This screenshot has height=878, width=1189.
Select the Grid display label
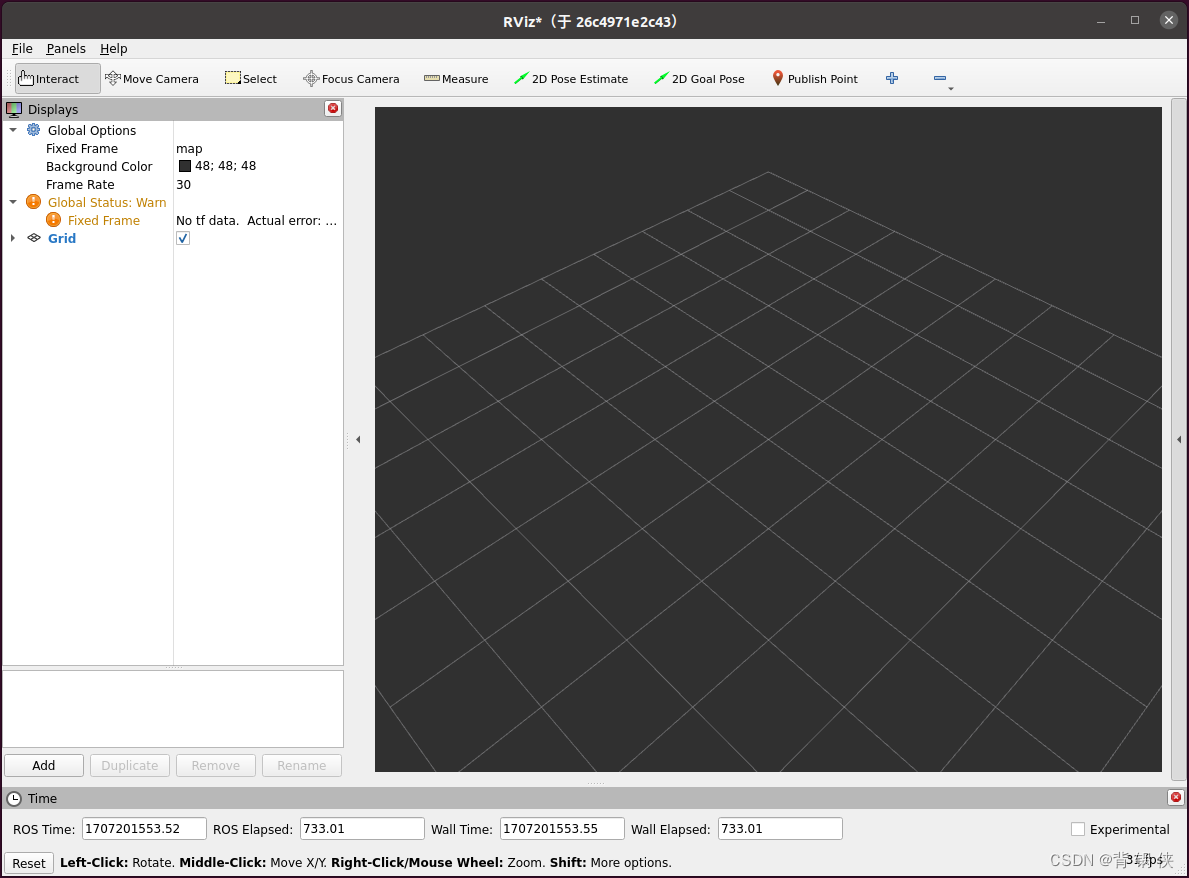tap(61, 238)
